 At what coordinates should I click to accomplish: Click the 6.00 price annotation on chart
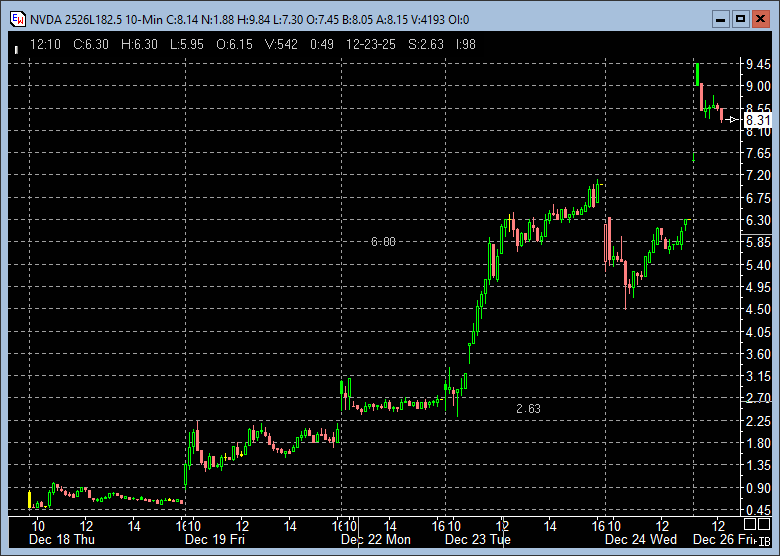click(x=383, y=242)
